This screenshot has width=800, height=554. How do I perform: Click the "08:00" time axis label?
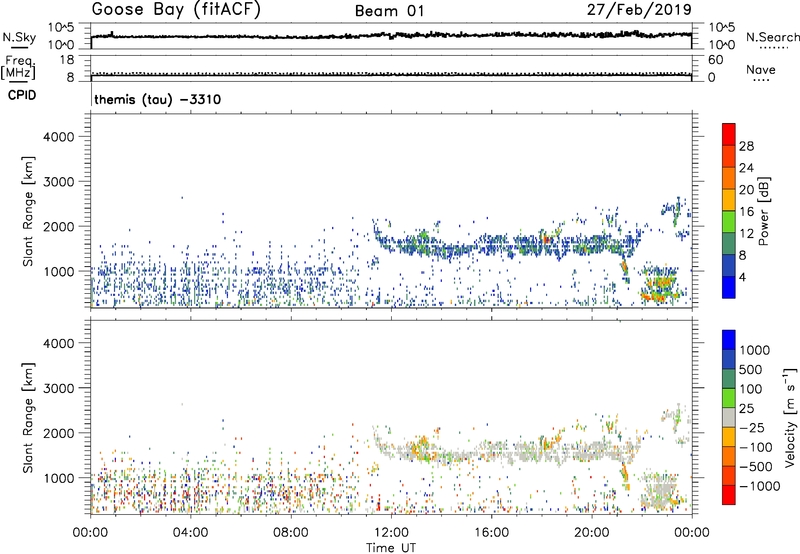click(x=291, y=533)
